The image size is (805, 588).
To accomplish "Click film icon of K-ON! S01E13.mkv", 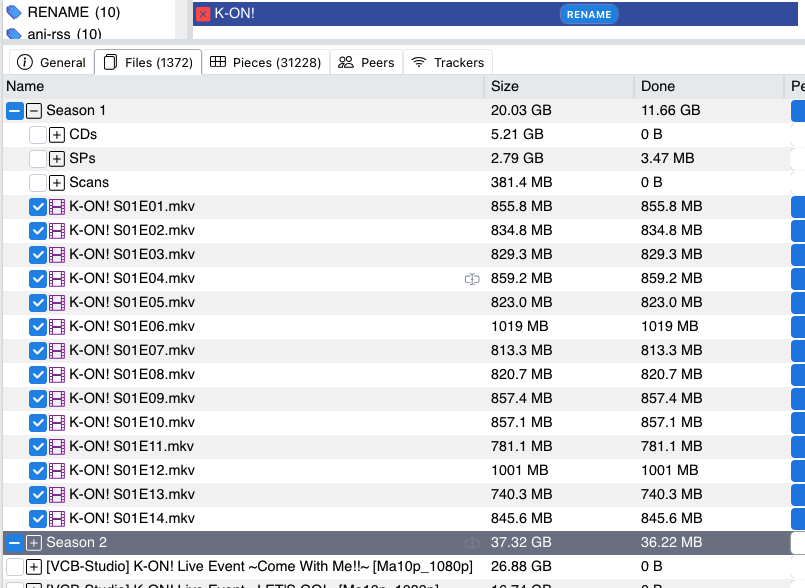I will [57, 495].
